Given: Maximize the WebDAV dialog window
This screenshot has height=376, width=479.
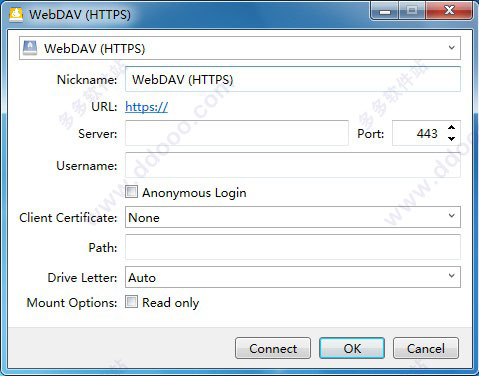Looking at the screenshot, I should point(412,11).
